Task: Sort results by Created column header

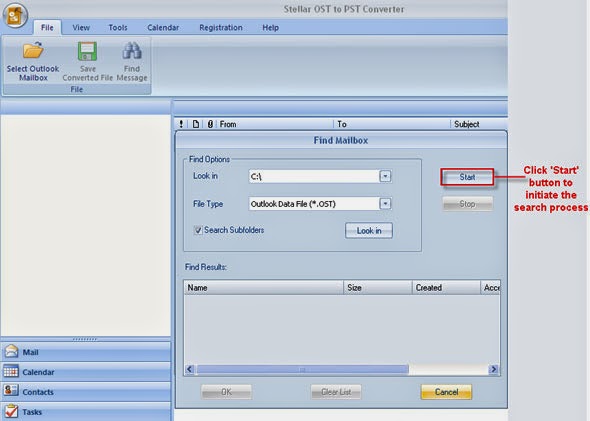Action: click(446, 287)
